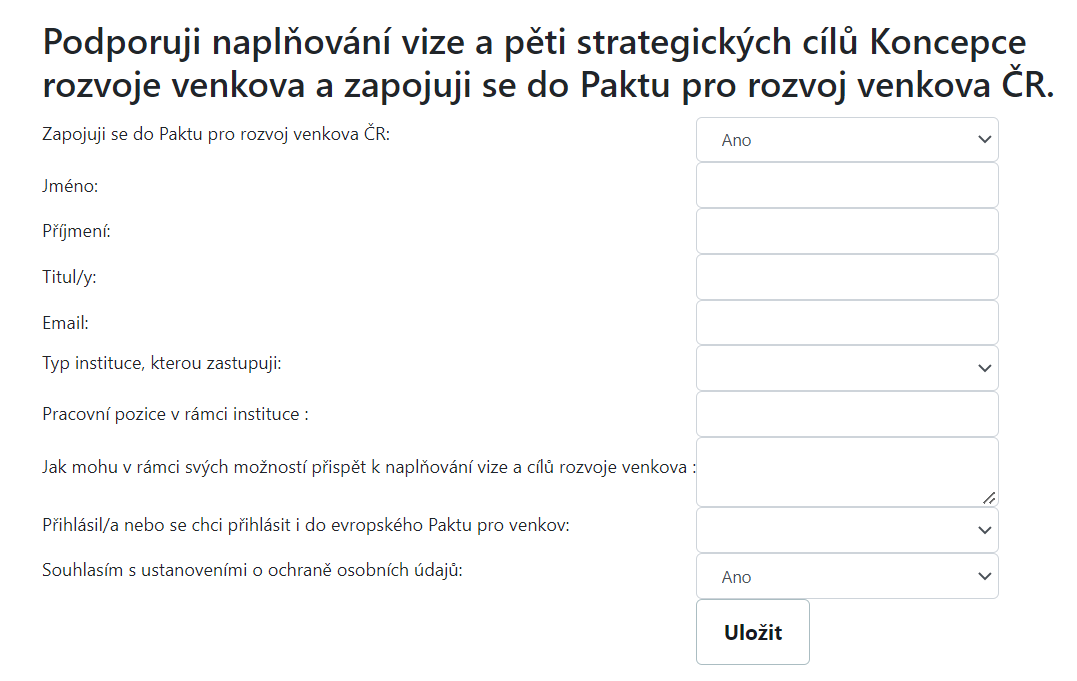The height and width of the screenshot is (681, 1077).
Task: Click the 'Jméno:' label text
Action: [70, 186]
